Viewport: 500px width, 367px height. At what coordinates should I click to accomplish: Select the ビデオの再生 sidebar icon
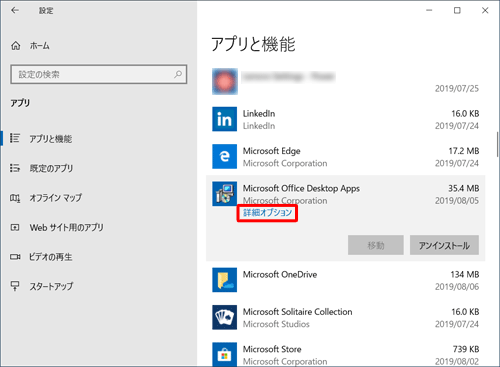[15, 257]
